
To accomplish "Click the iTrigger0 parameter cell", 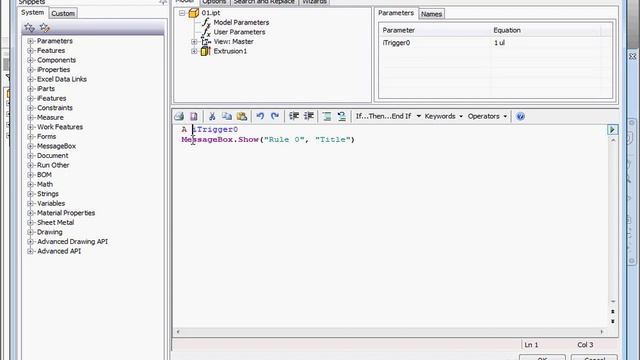I will (x=435, y=43).
